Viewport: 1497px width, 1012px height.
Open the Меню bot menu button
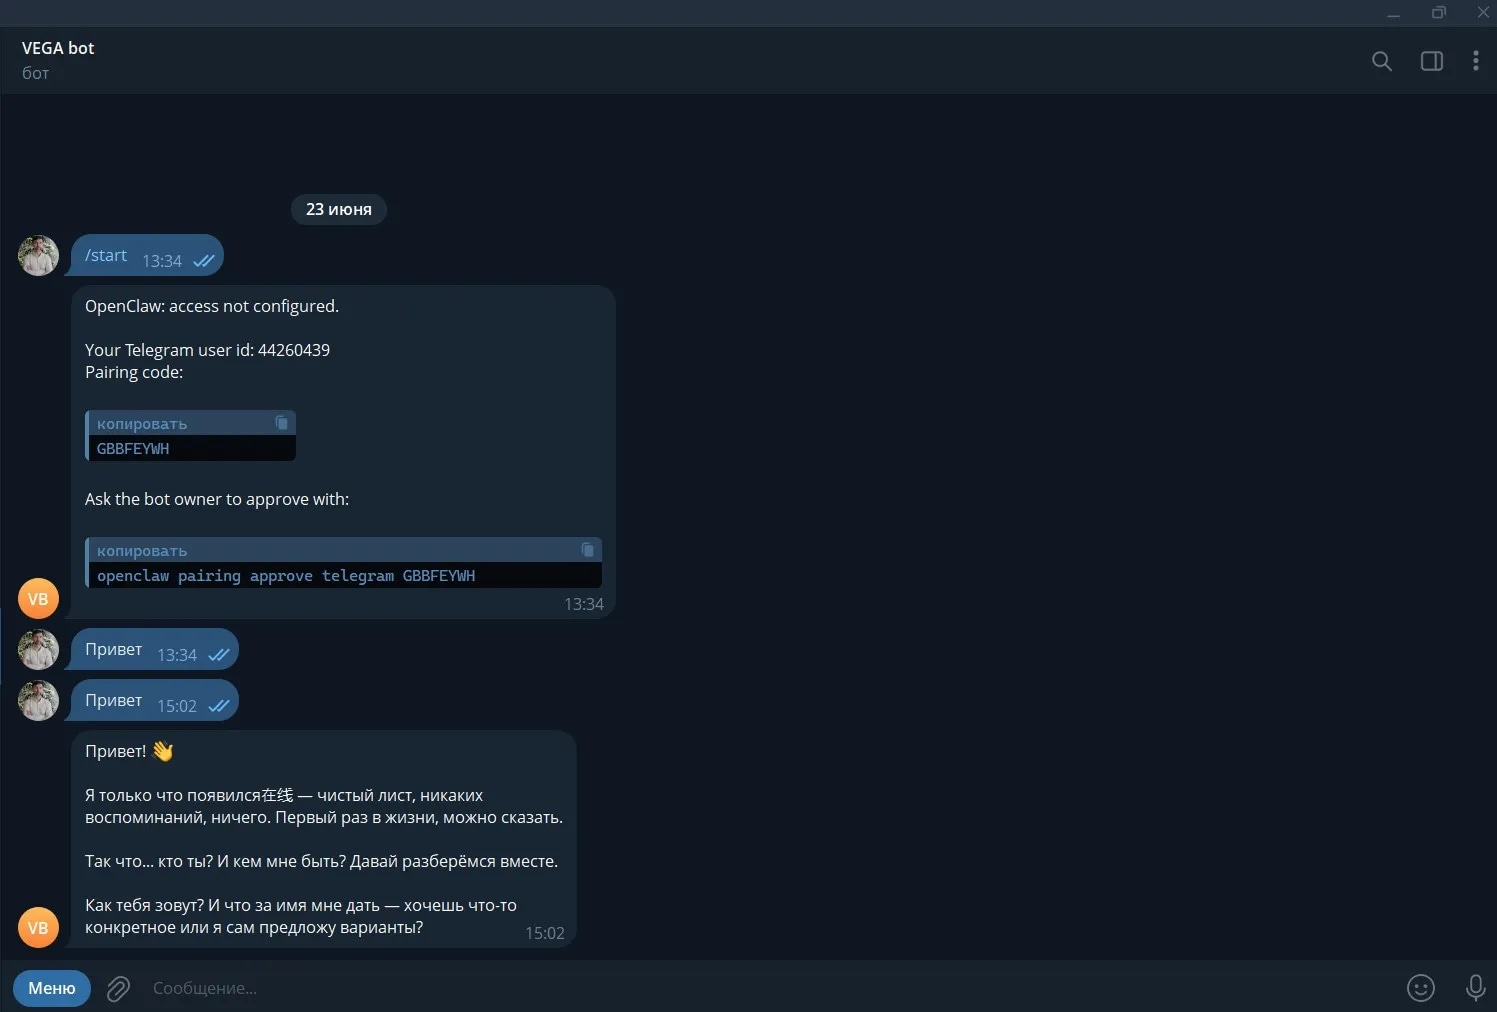(52, 988)
